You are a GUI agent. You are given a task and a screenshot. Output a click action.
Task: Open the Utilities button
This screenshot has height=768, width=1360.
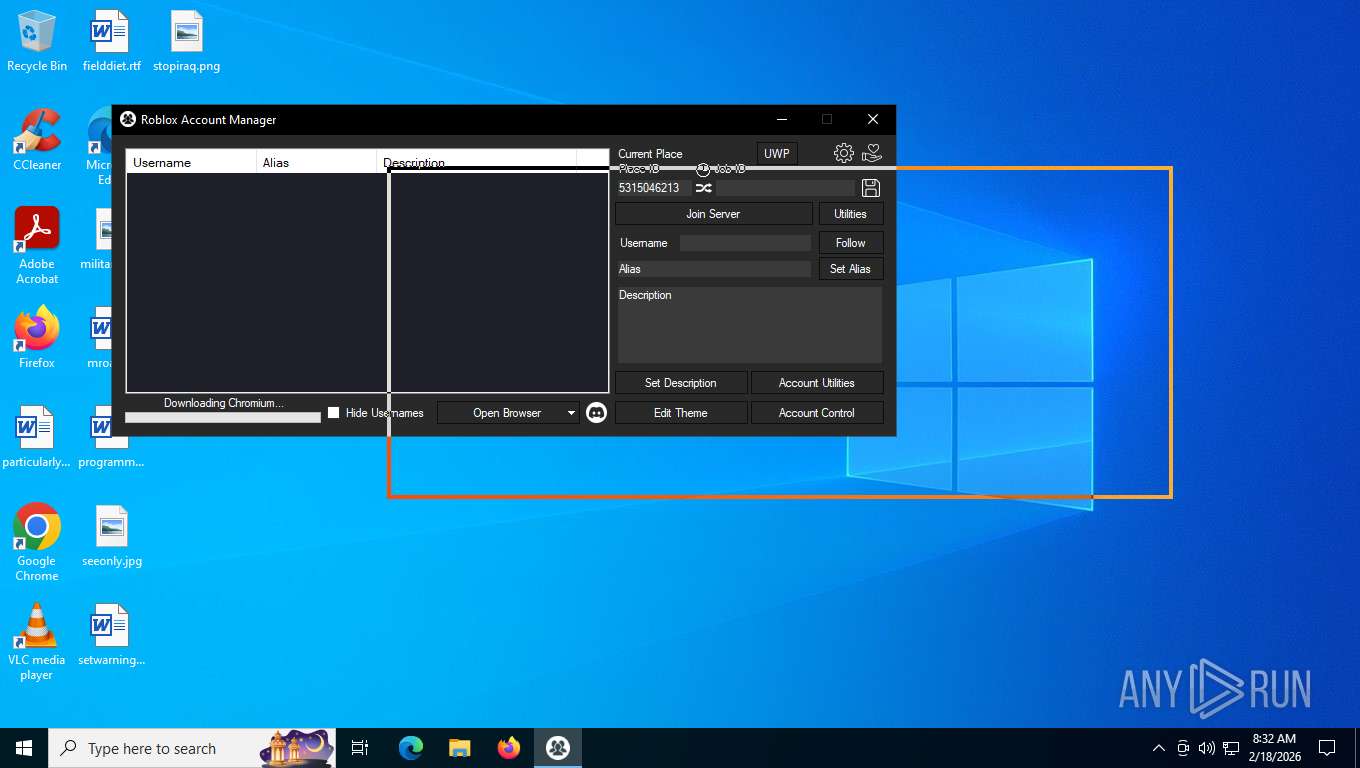(x=851, y=214)
